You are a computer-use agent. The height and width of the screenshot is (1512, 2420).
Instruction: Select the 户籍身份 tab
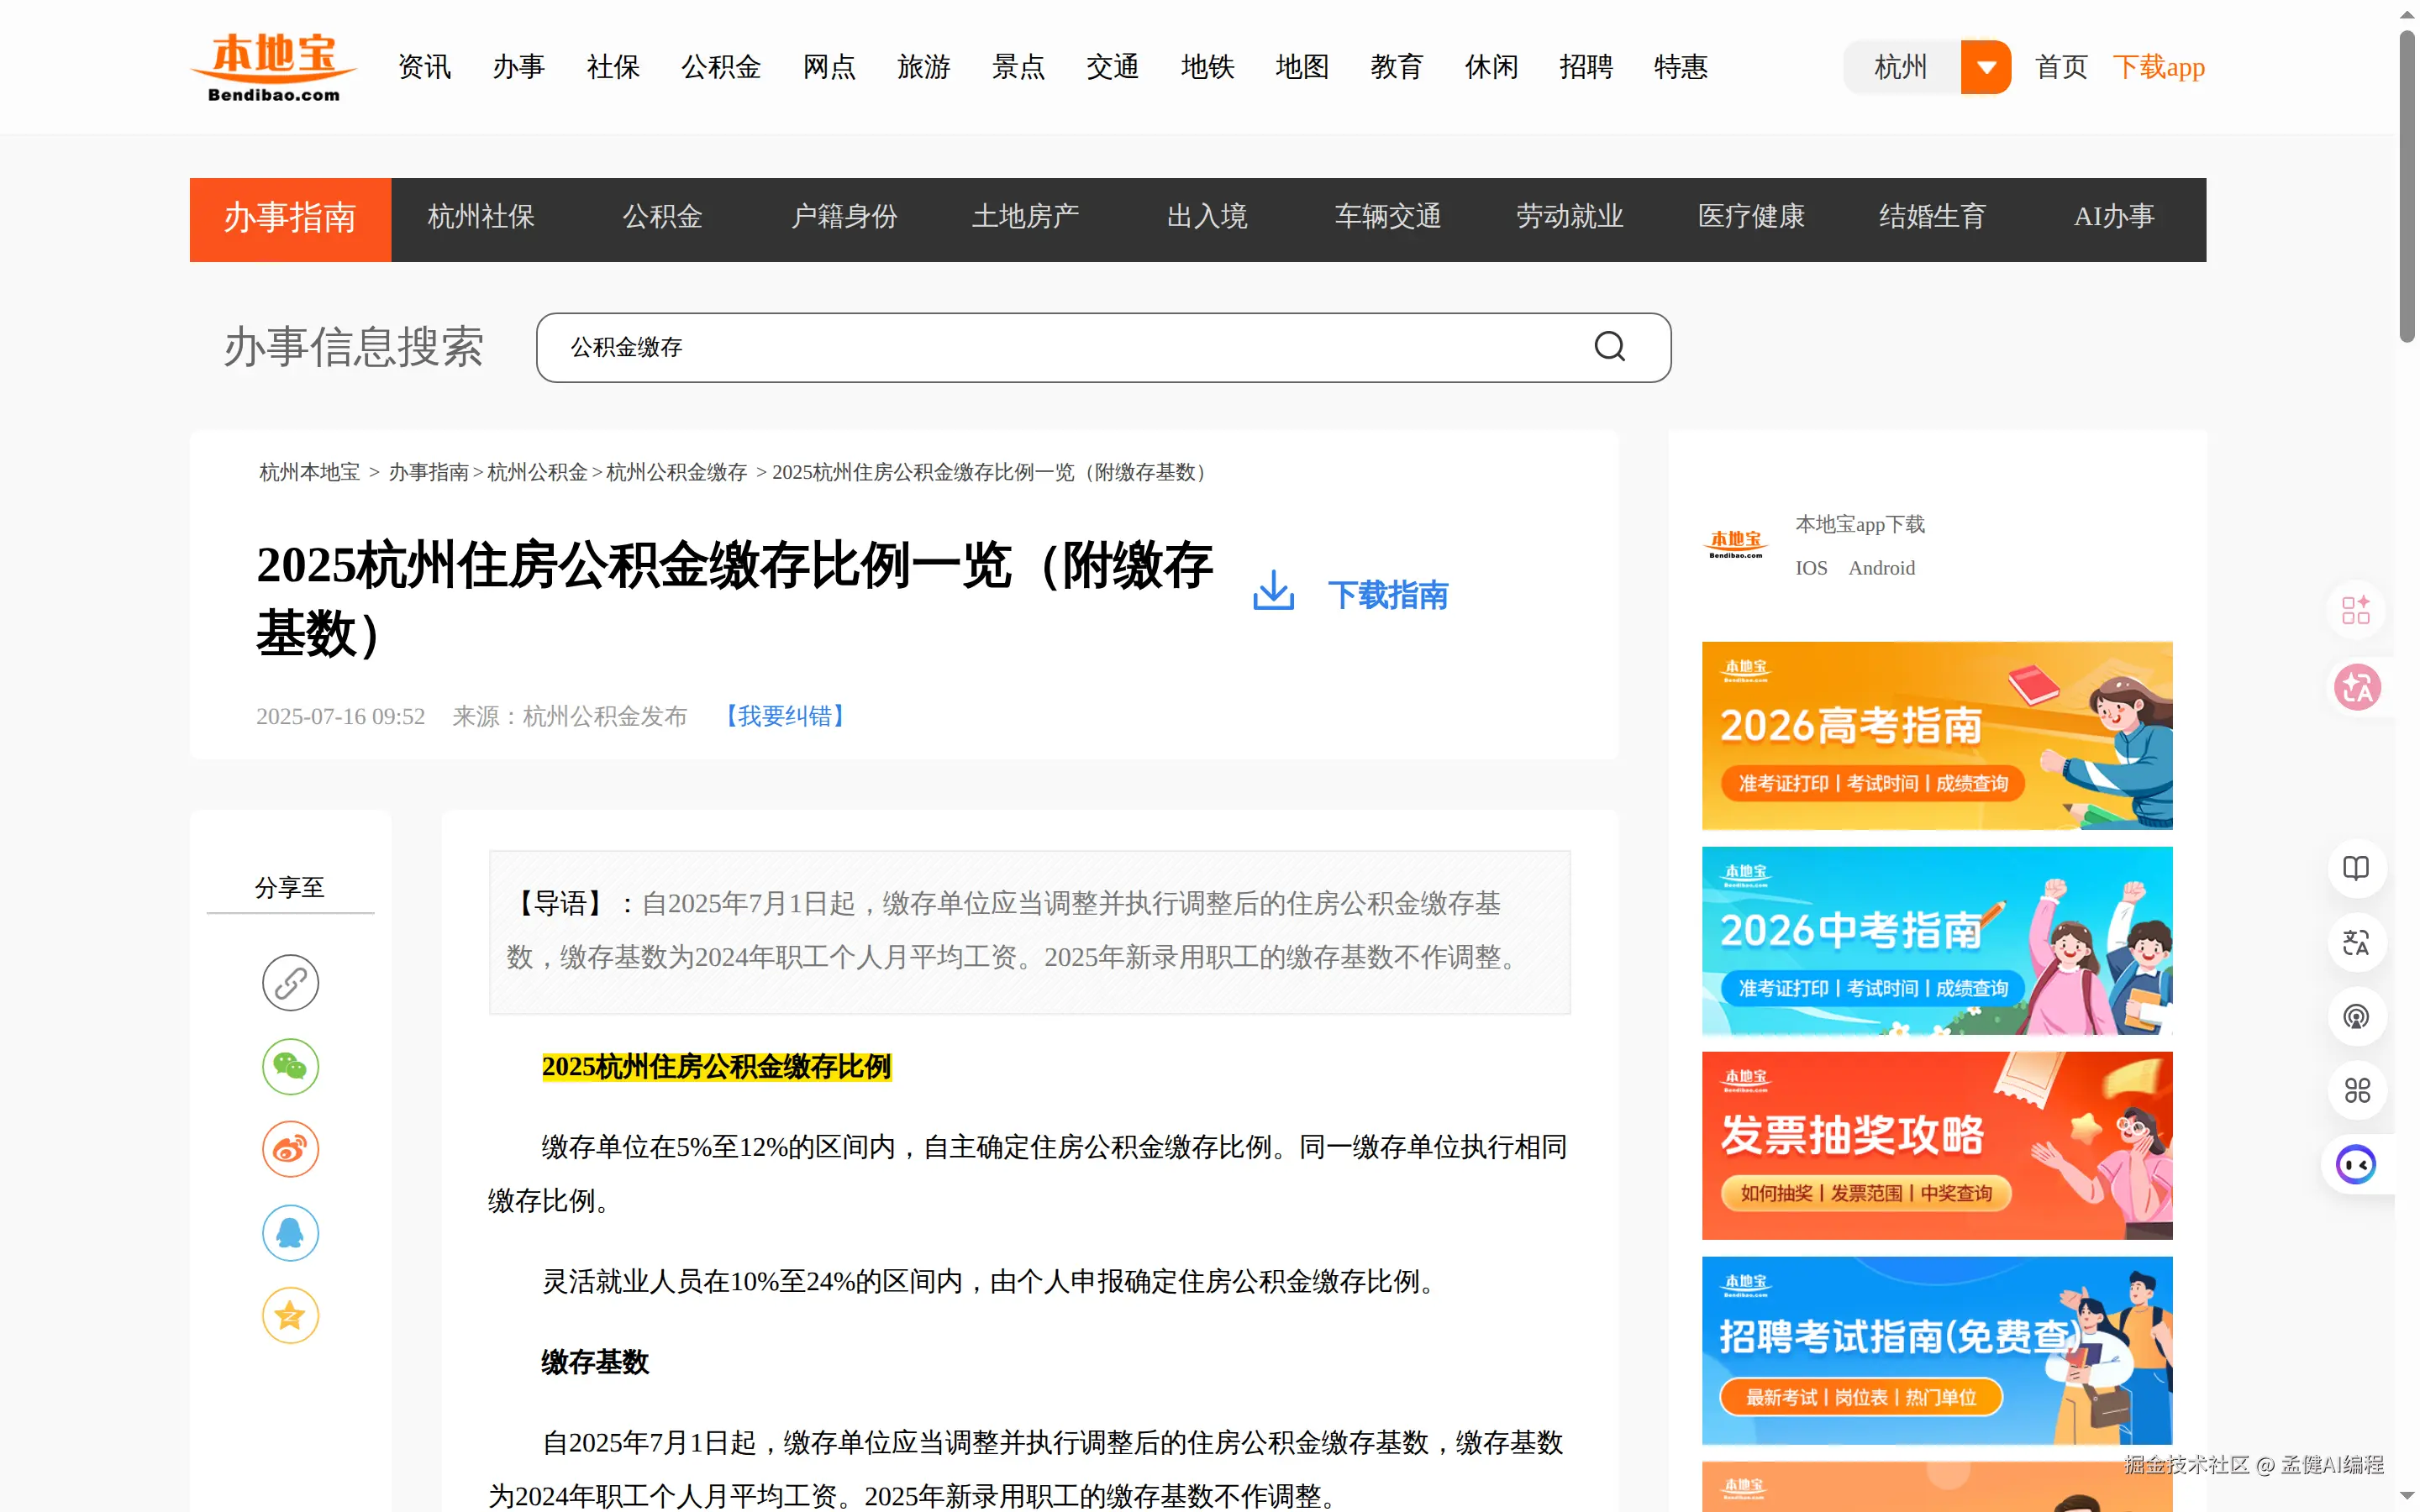[844, 217]
